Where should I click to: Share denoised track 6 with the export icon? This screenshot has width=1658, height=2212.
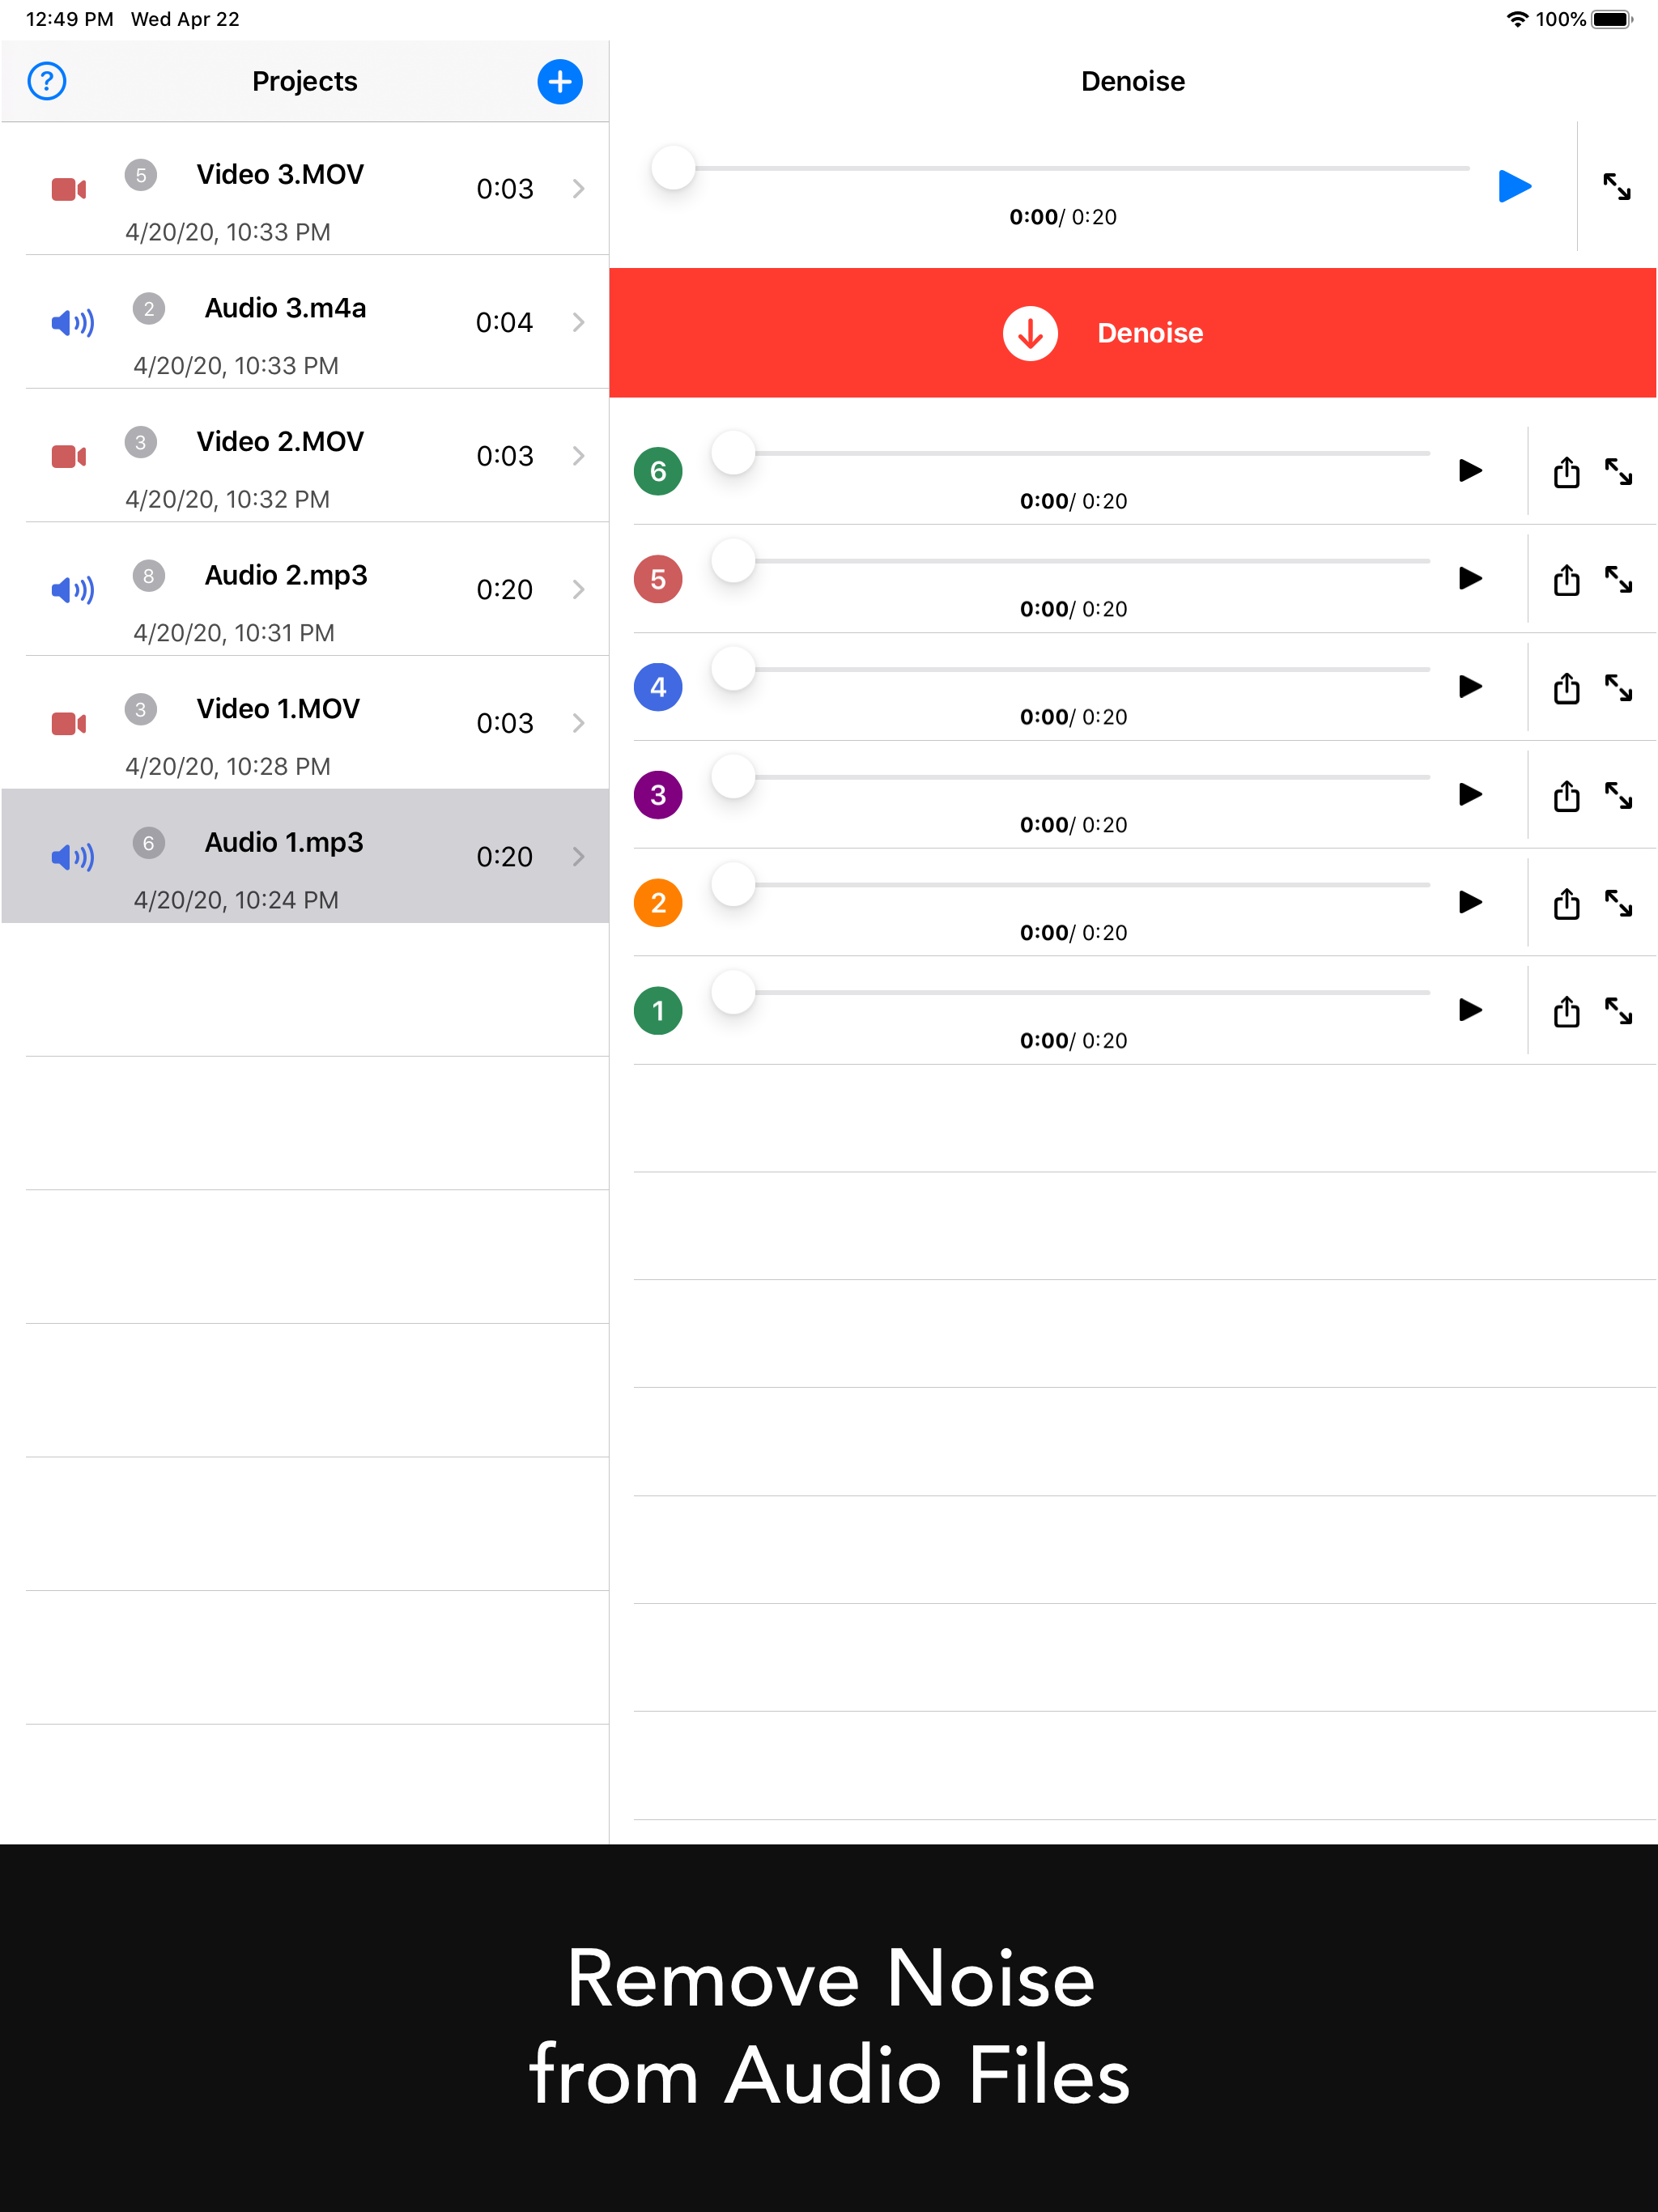[x=1566, y=472]
